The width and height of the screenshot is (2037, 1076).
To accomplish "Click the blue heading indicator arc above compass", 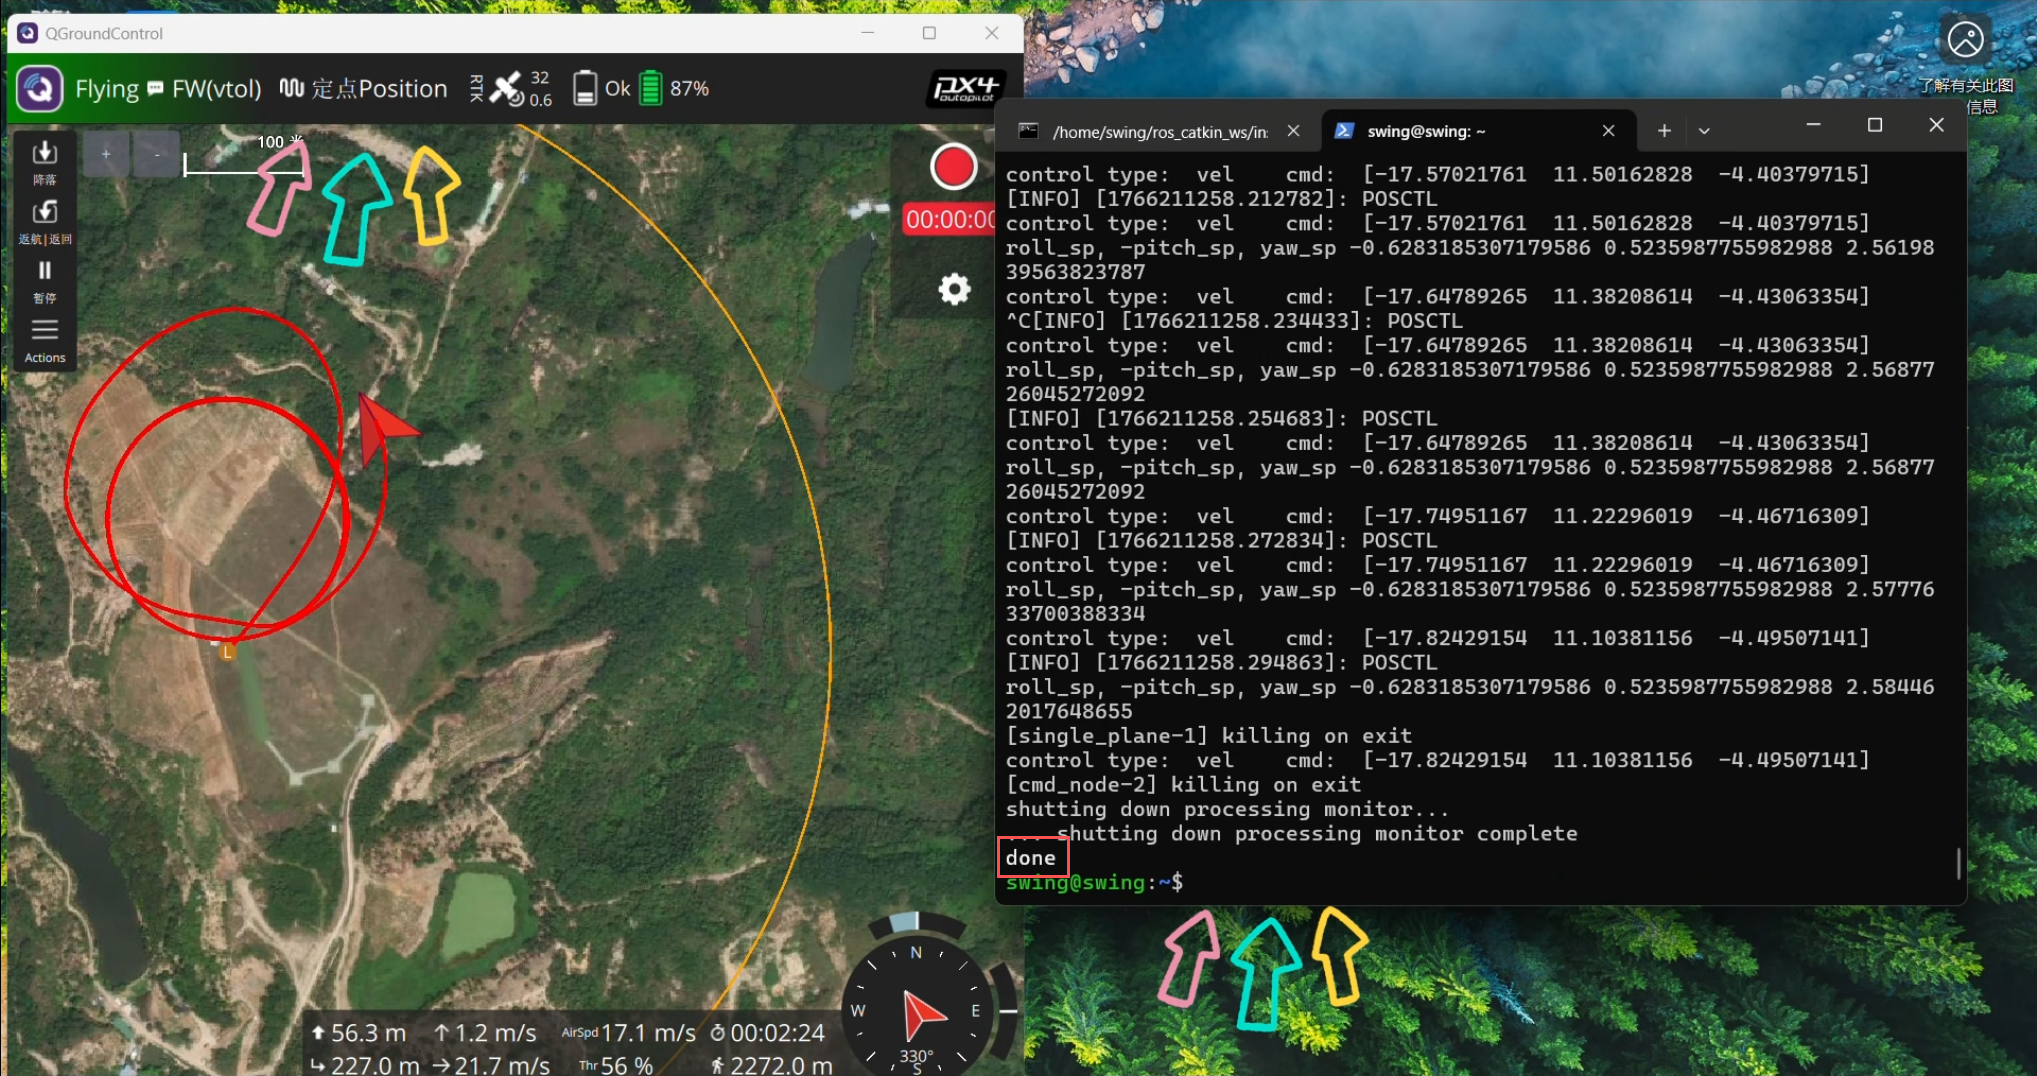I will [905, 921].
